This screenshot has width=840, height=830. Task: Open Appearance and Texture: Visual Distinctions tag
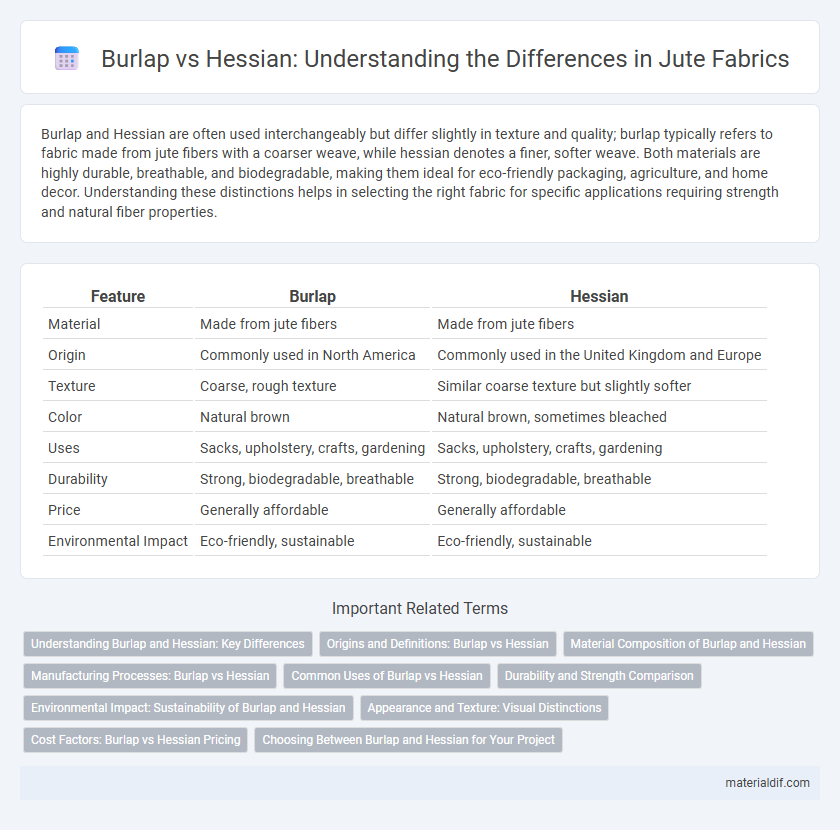point(484,708)
